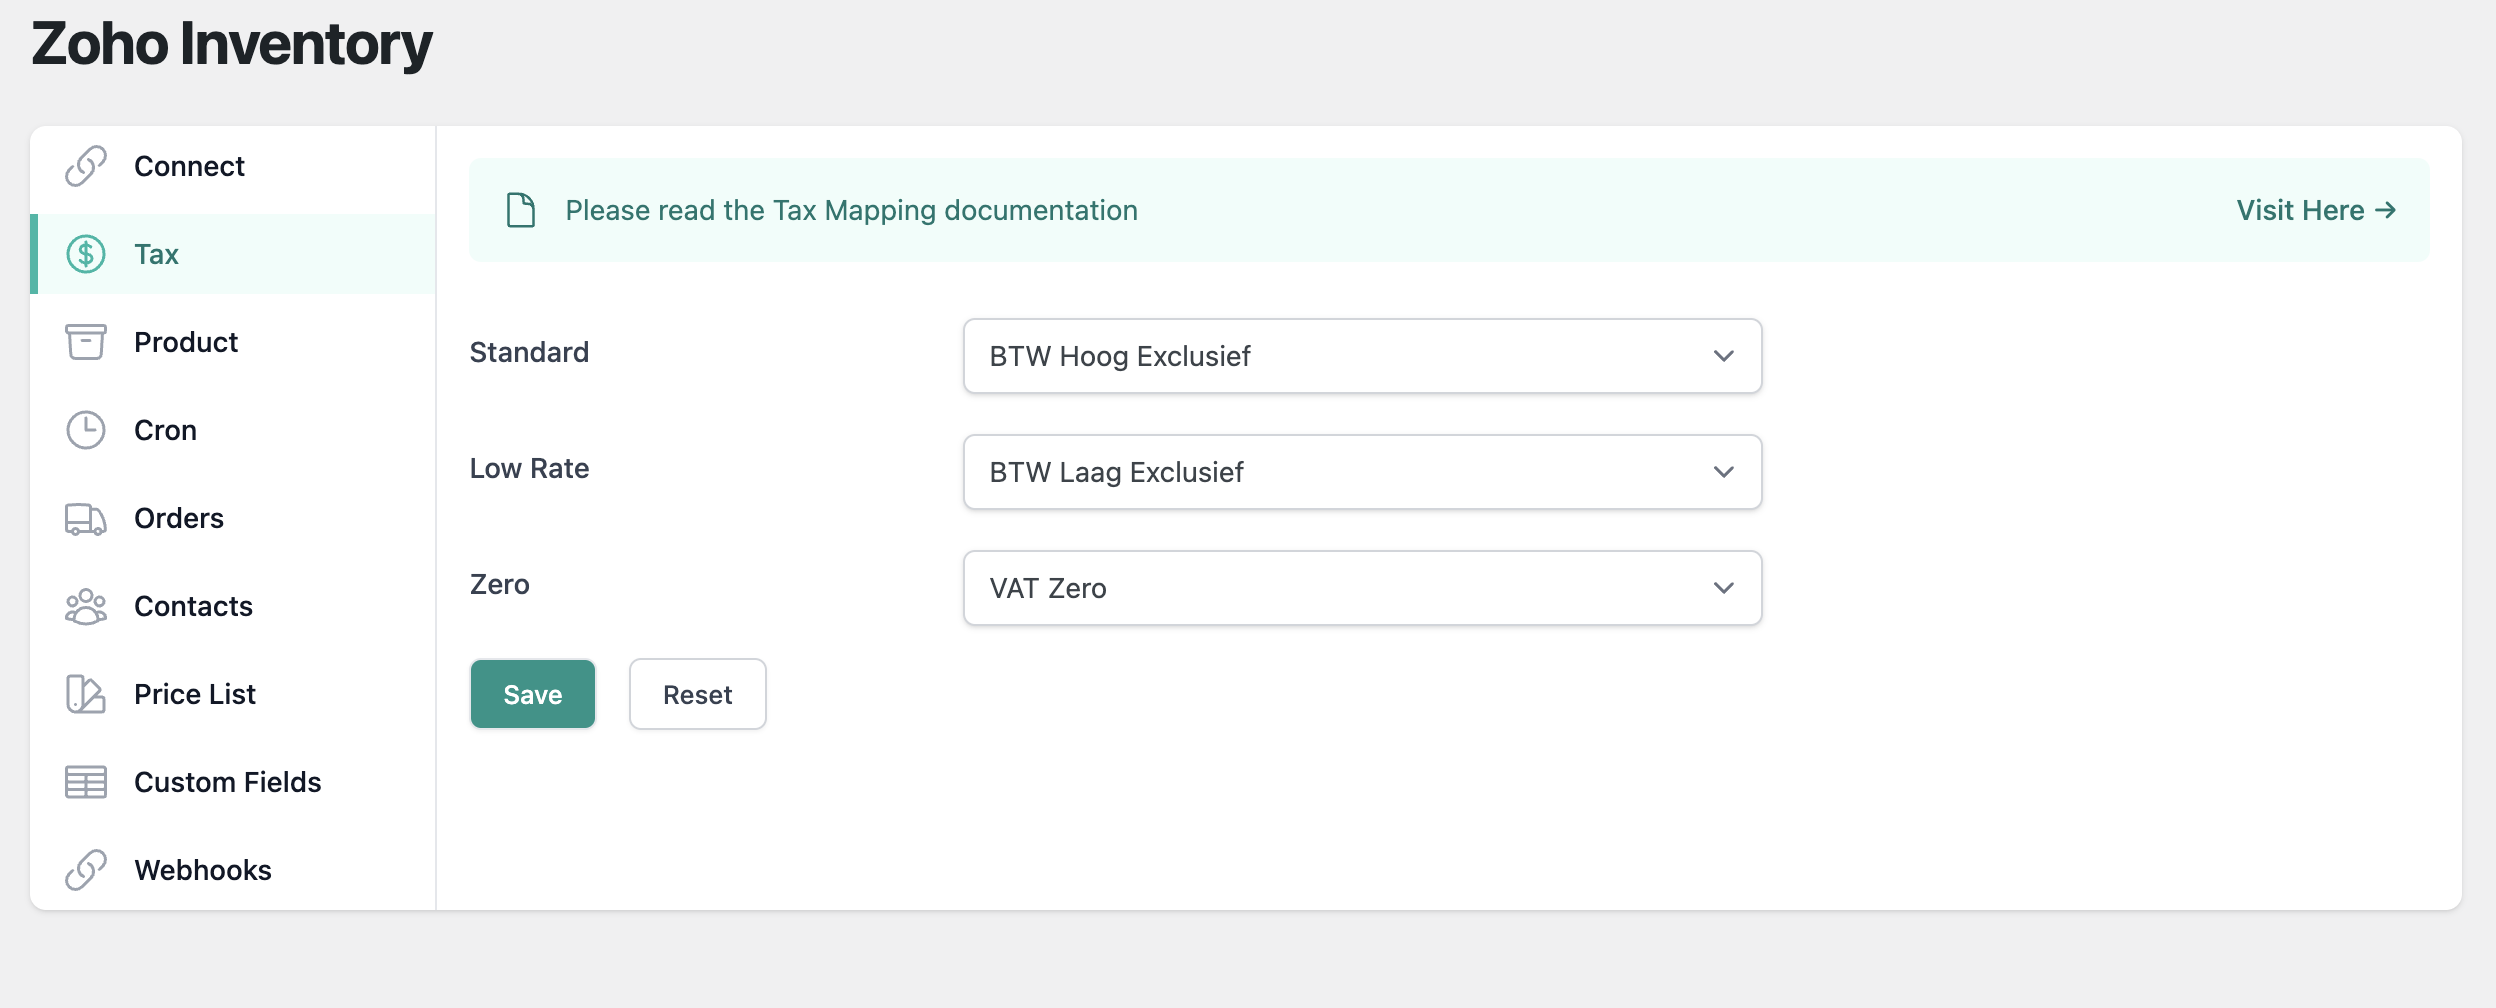This screenshot has height=1008, width=2496.
Task: Open the Low Rate tax dropdown
Action: click(x=1362, y=472)
